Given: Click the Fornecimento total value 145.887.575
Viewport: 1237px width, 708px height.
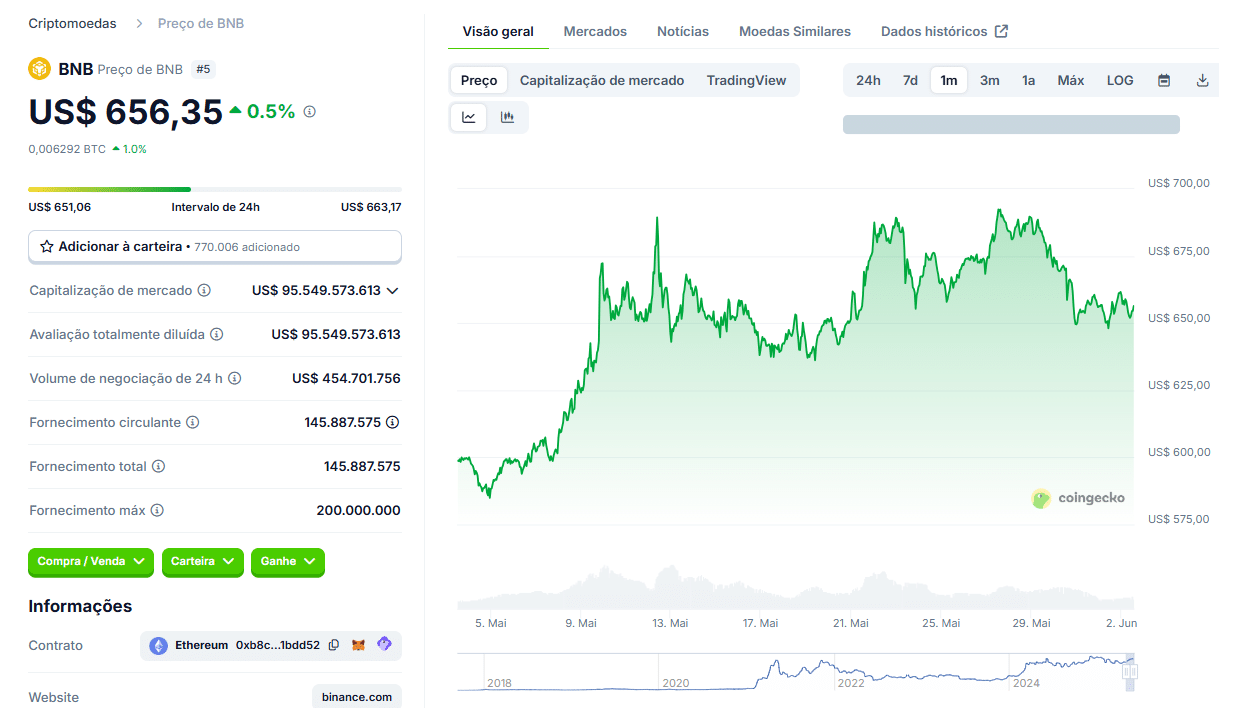Looking at the screenshot, I should (362, 466).
